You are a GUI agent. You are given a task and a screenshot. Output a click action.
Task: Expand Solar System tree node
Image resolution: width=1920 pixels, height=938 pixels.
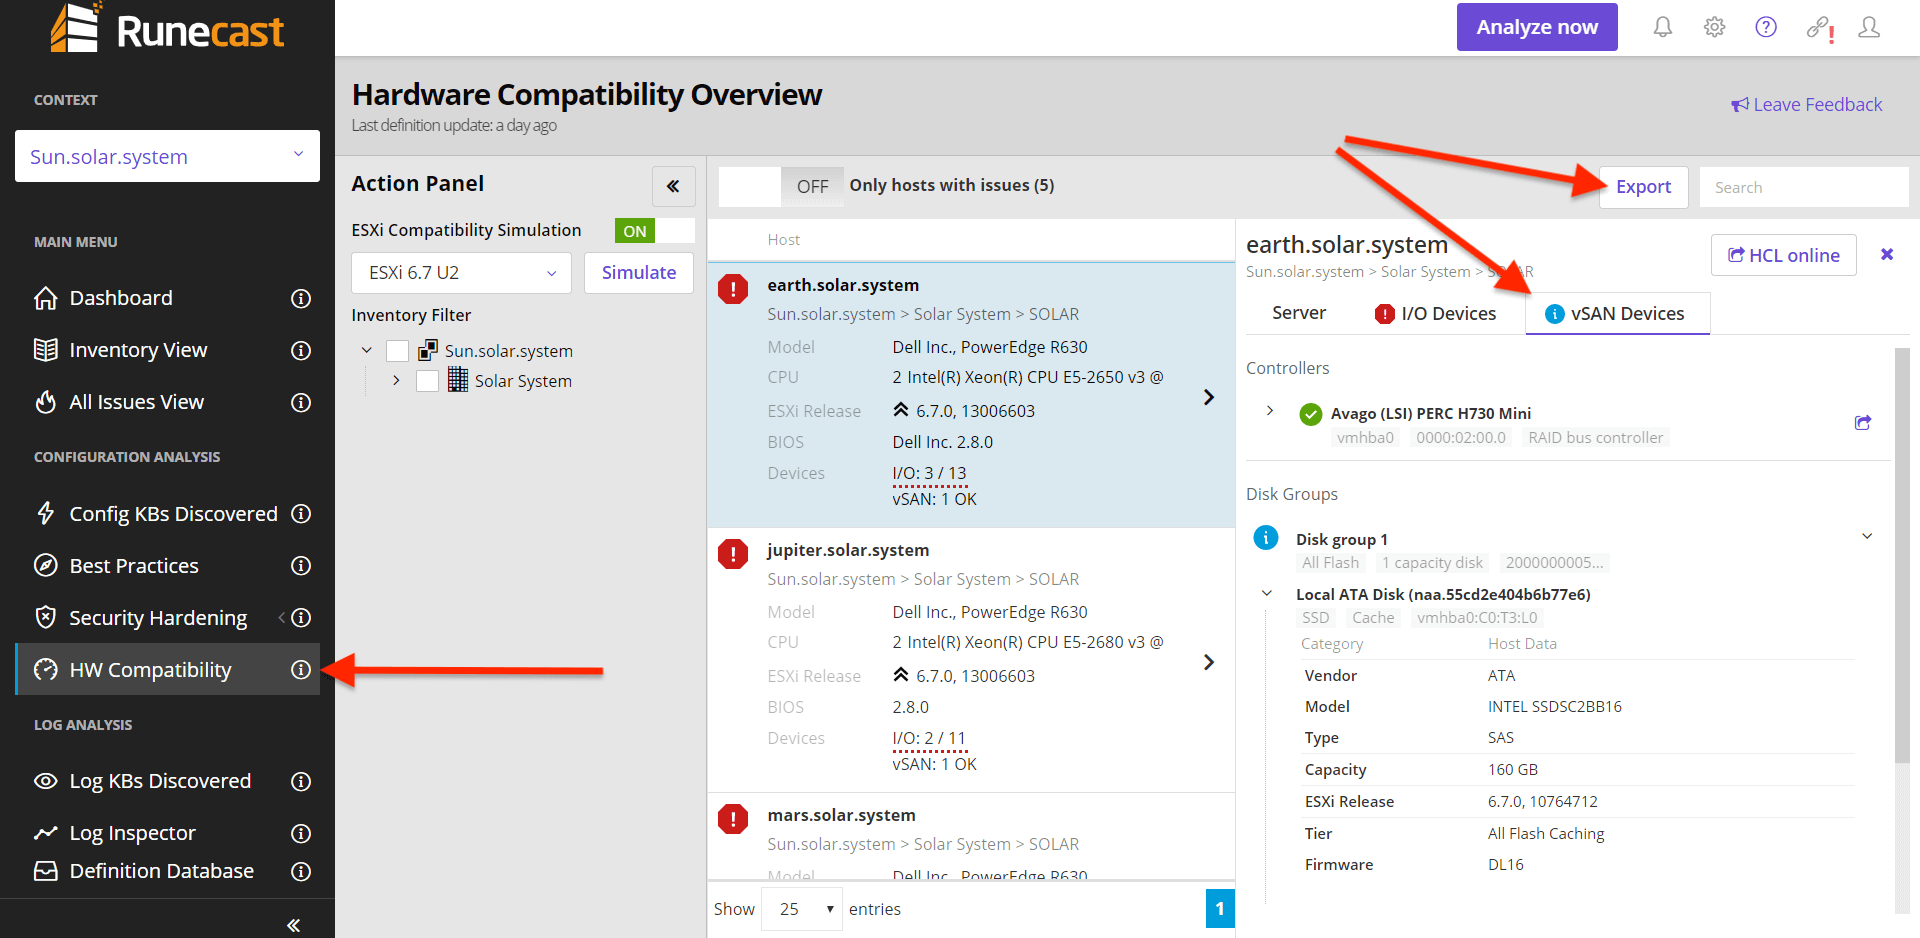point(397,380)
